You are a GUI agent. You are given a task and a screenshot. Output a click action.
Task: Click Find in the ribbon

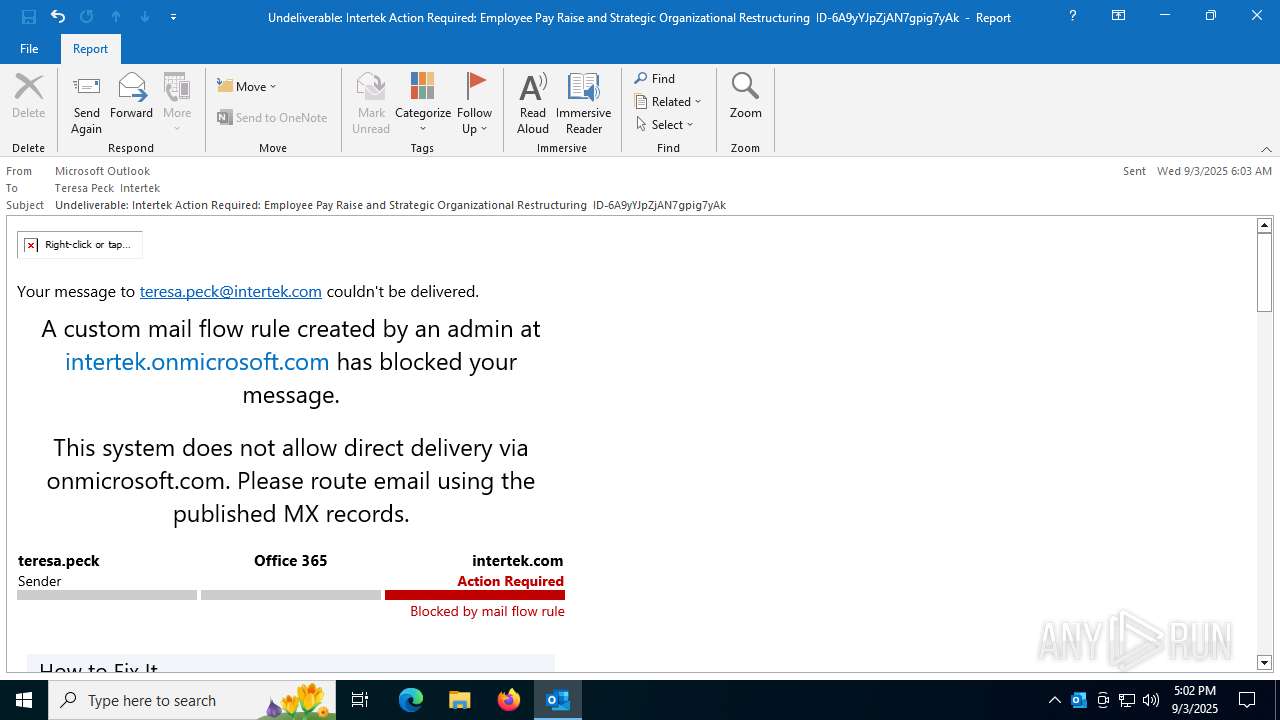point(655,78)
